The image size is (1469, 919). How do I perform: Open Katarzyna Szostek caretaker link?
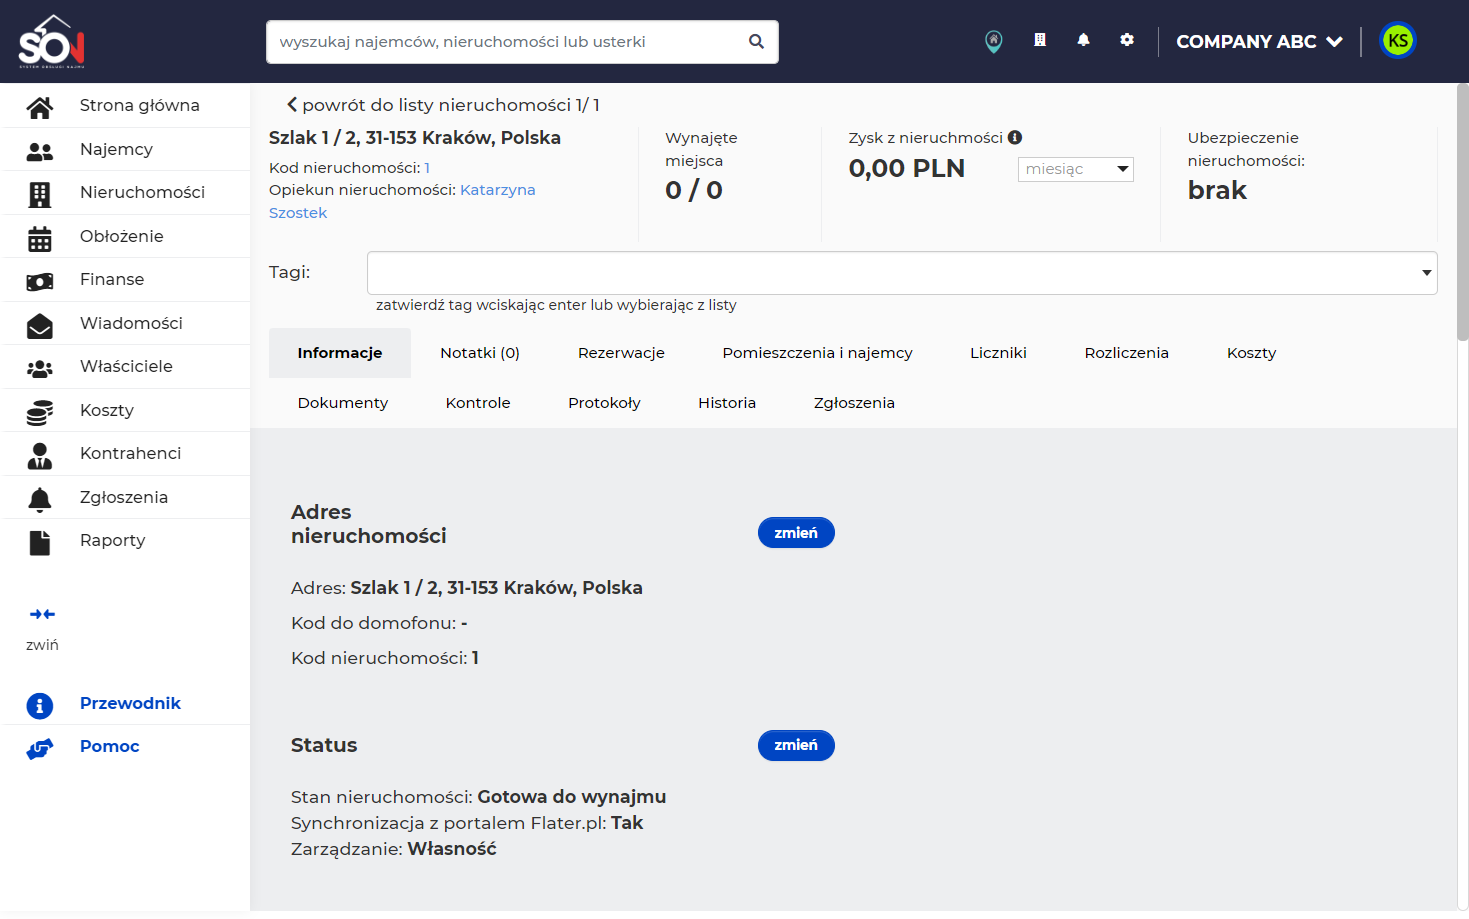[x=402, y=201]
